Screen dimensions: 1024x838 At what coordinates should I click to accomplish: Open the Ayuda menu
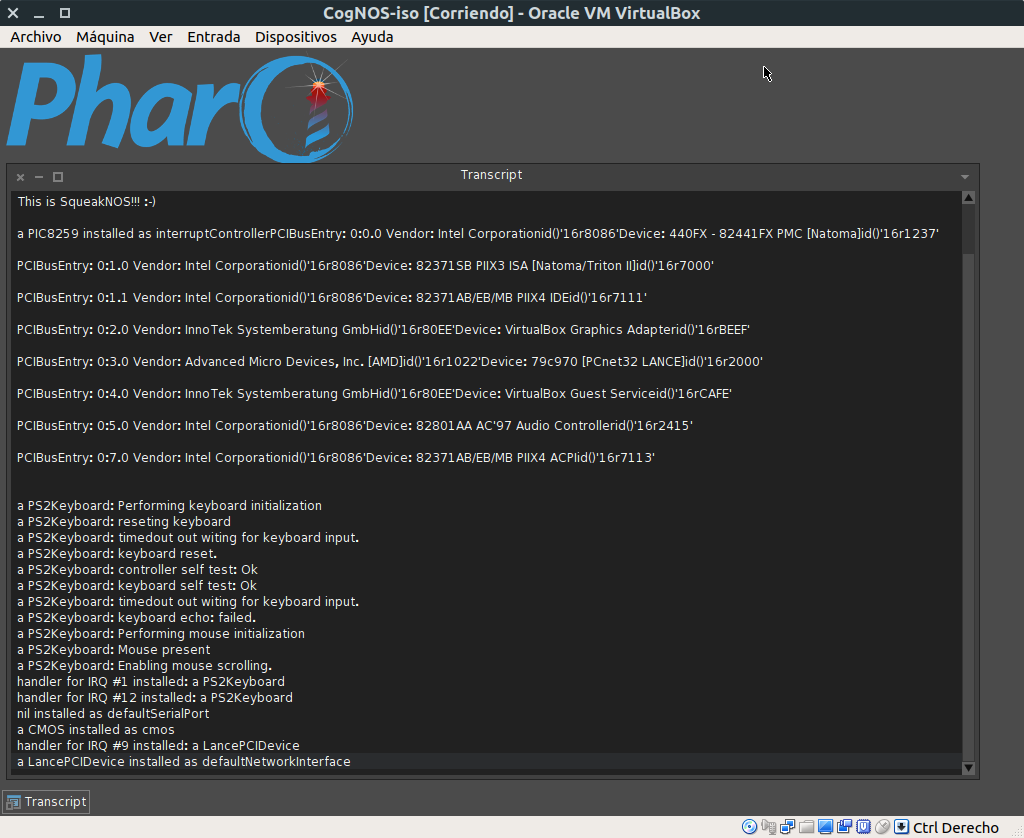click(372, 37)
